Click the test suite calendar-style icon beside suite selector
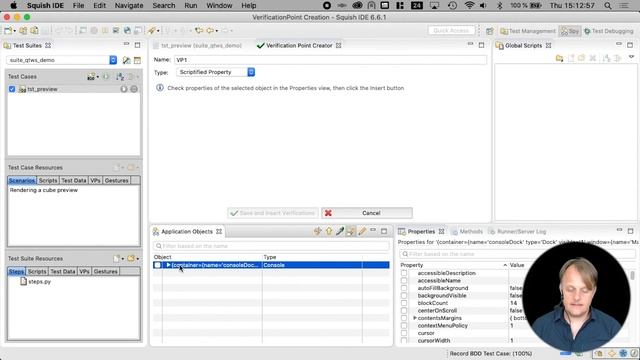Image resolution: width=640 pixels, height=360 pixels. (137, 60)
